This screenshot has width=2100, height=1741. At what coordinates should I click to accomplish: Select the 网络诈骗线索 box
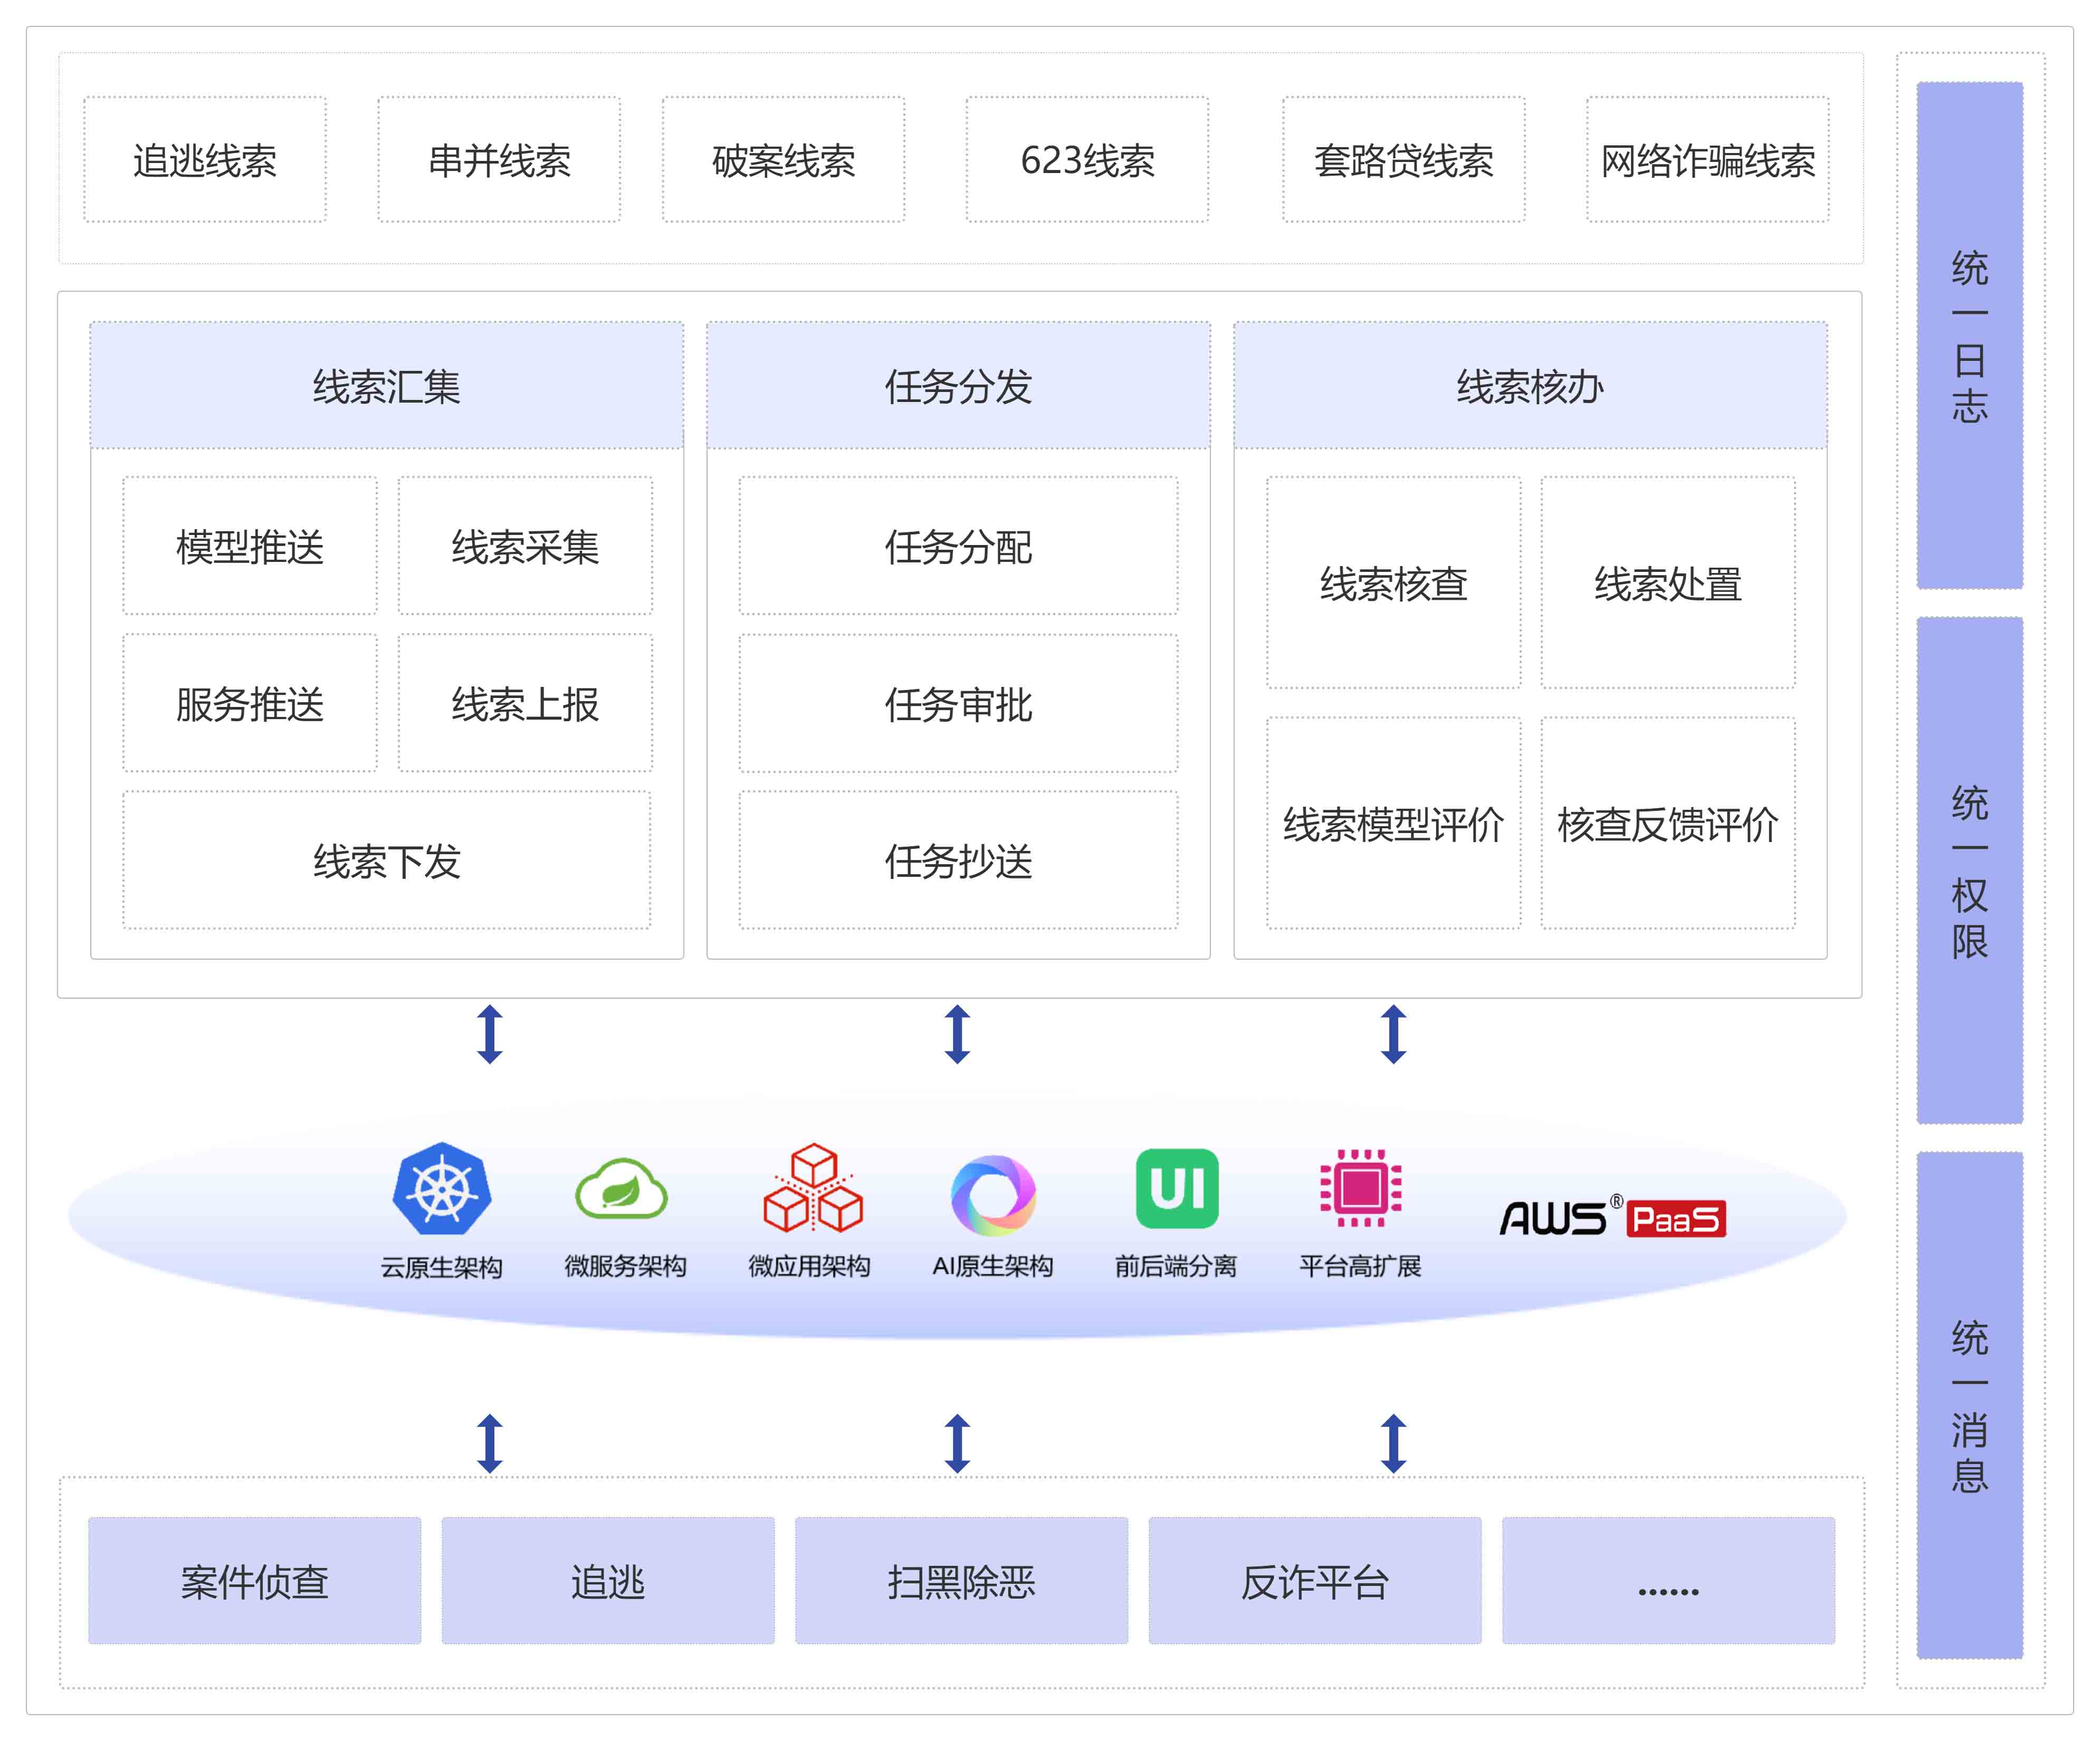[x=1707, y=160]
